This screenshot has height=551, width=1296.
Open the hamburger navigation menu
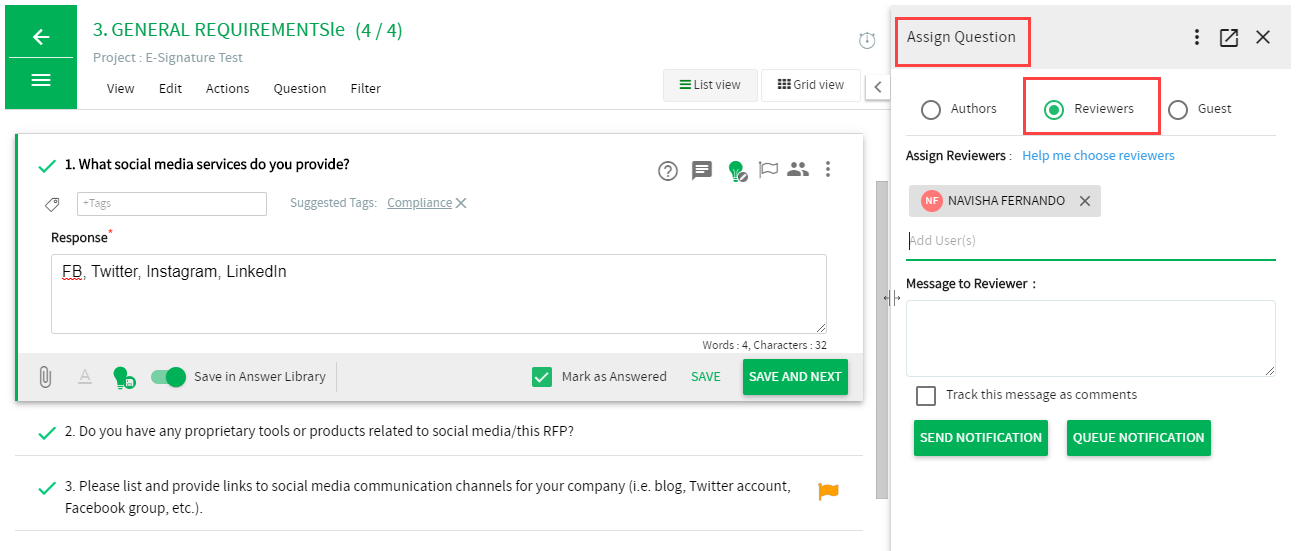tap(41, 80)
